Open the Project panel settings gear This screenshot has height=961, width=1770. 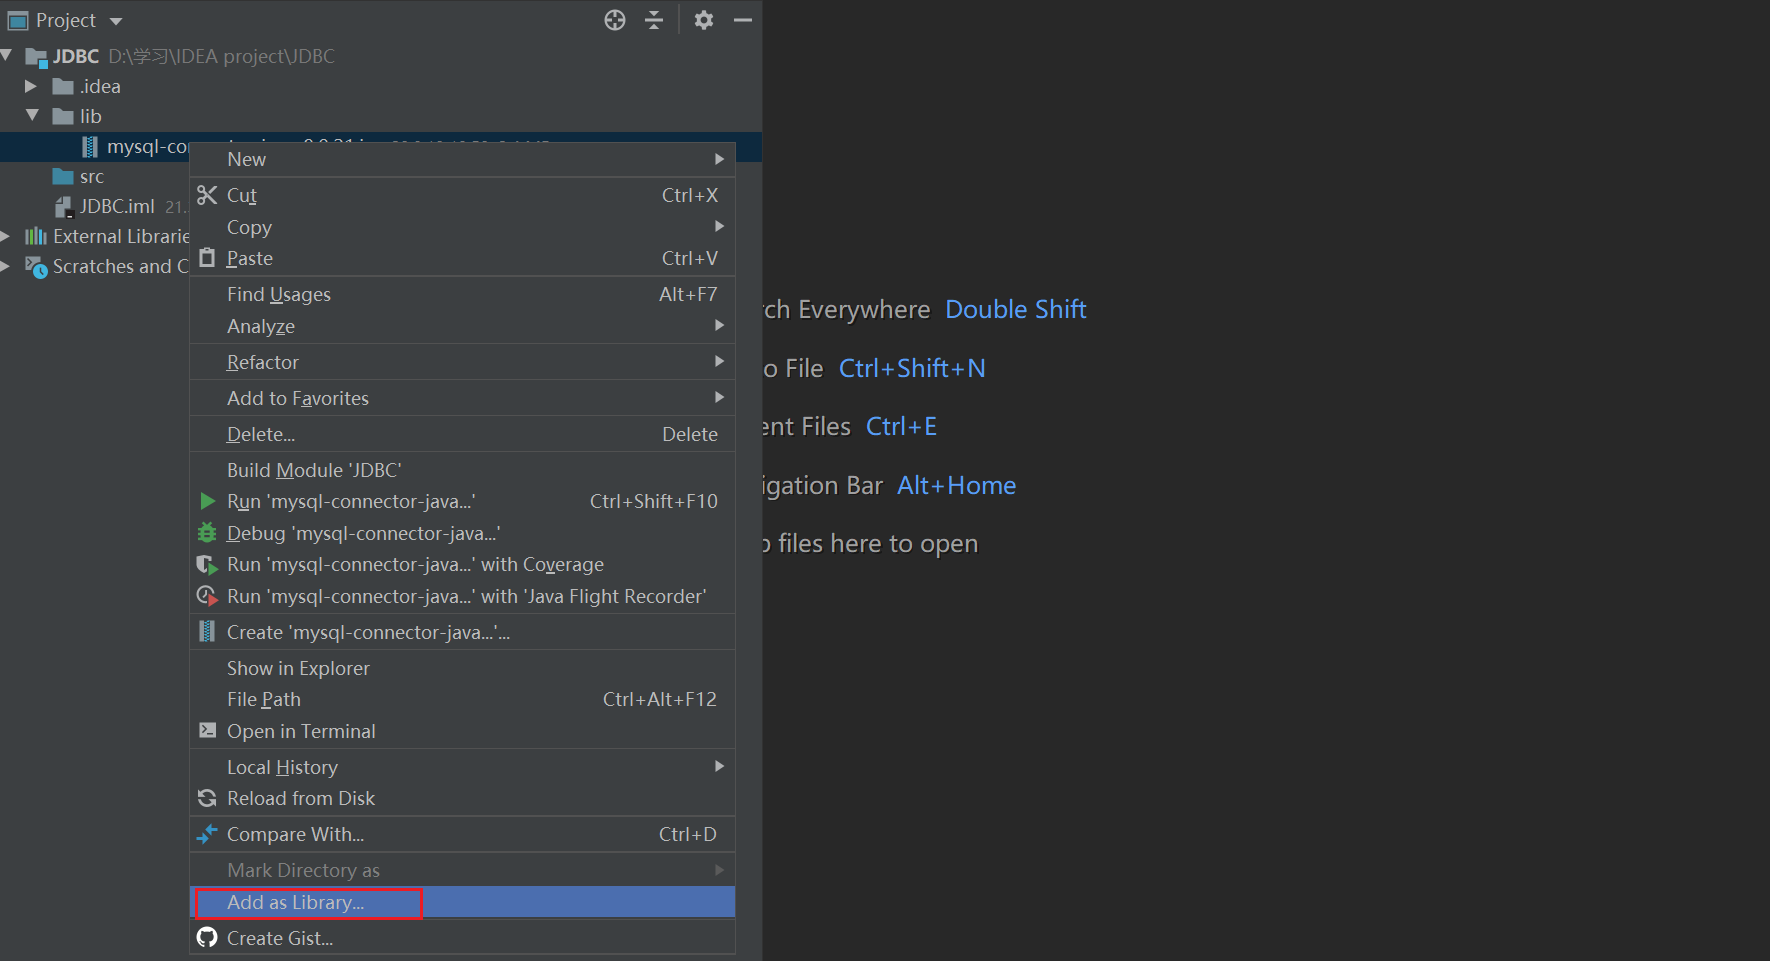(x=704, y=20)
